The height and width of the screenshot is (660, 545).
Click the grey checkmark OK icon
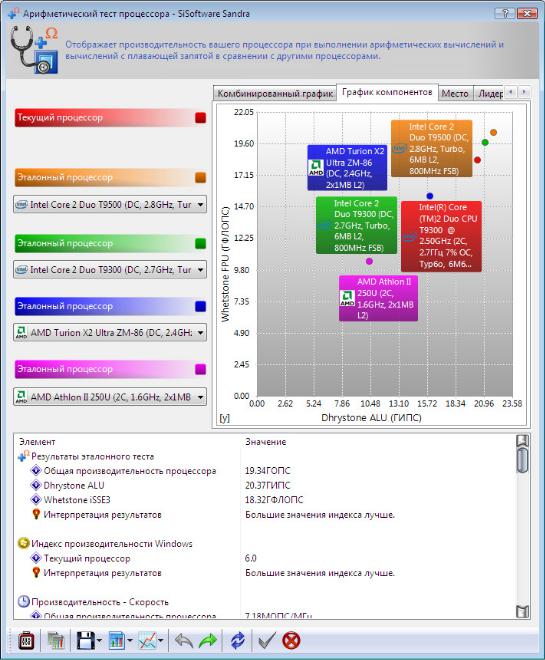coord(266,641)
